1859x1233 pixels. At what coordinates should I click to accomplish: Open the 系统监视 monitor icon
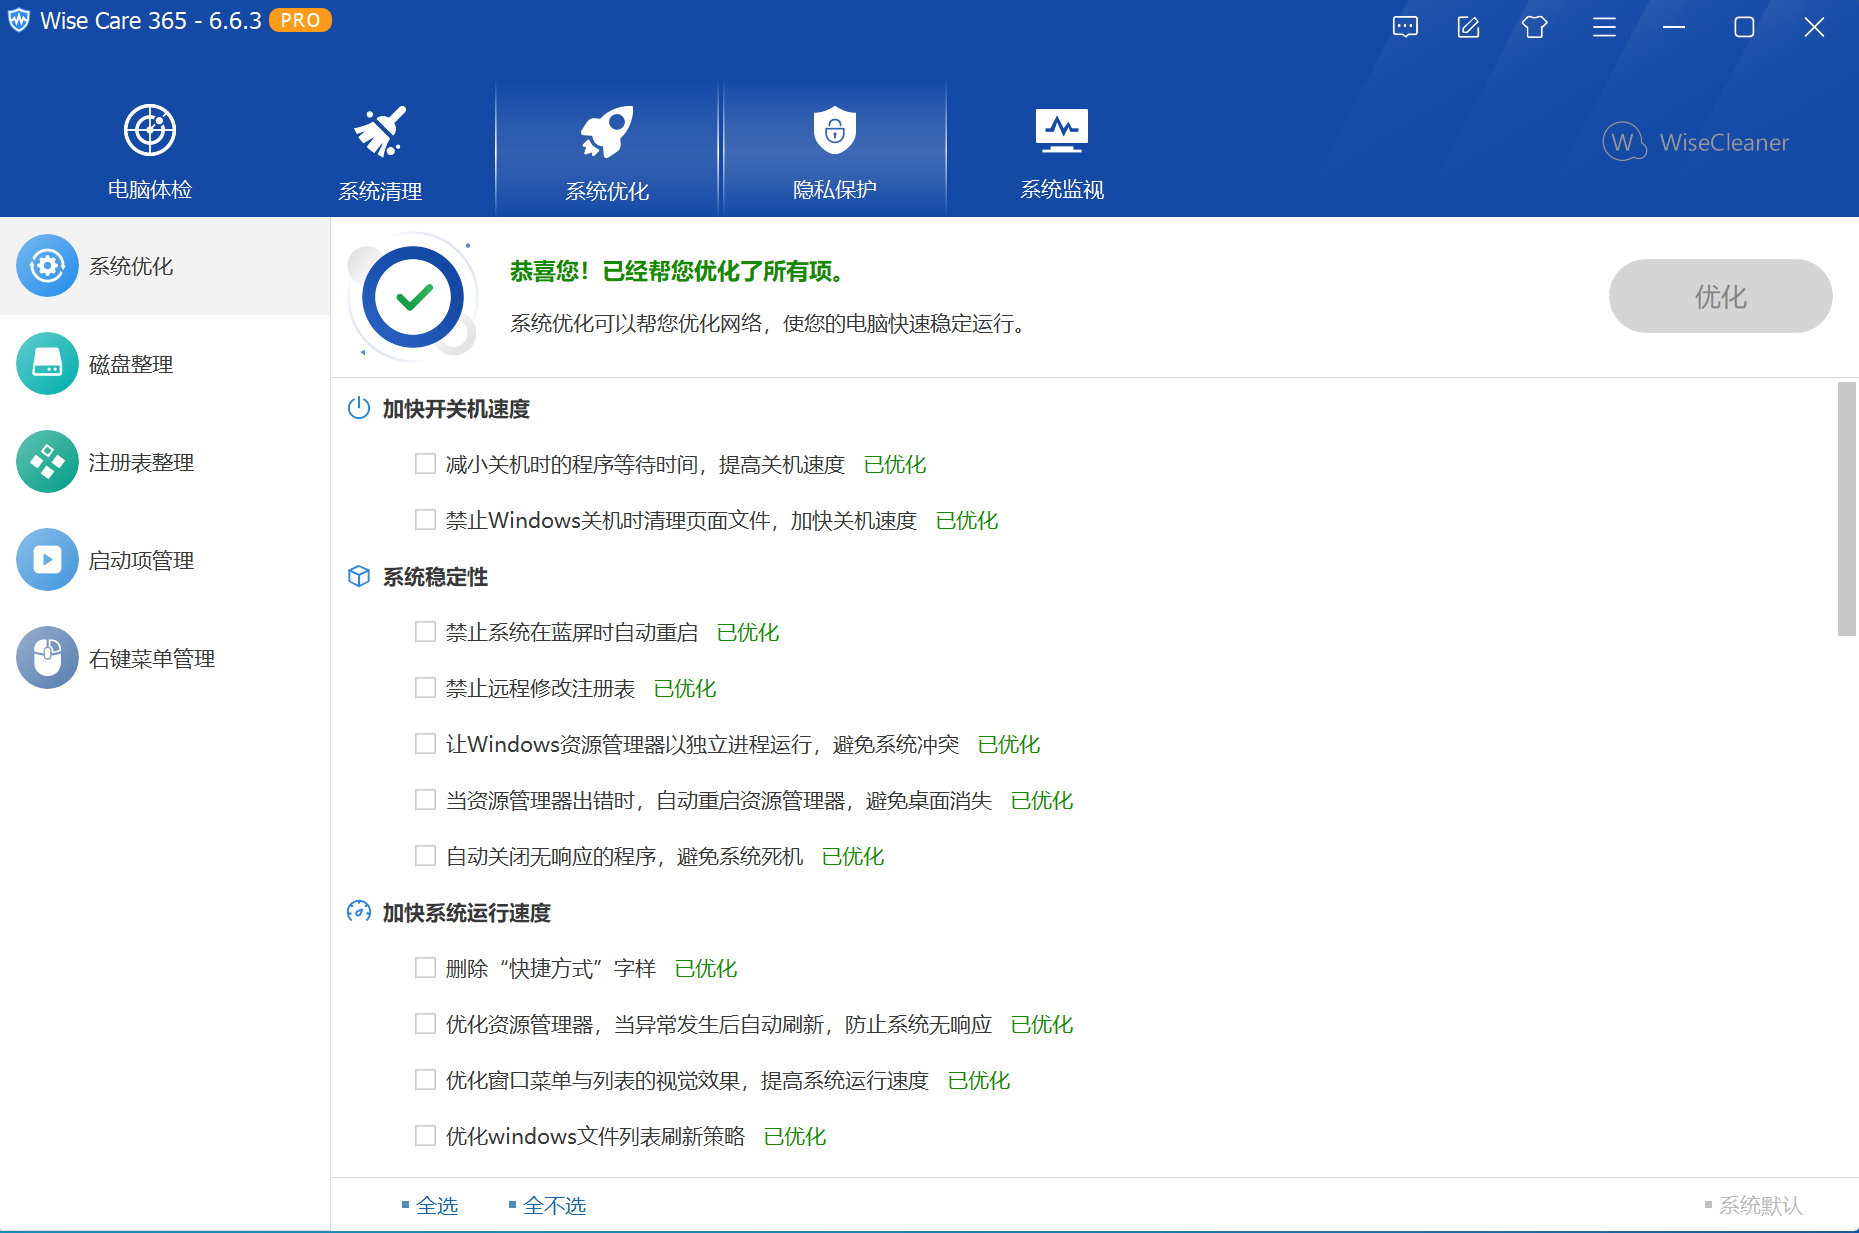pyautogui.click(x=1062, y=131)
